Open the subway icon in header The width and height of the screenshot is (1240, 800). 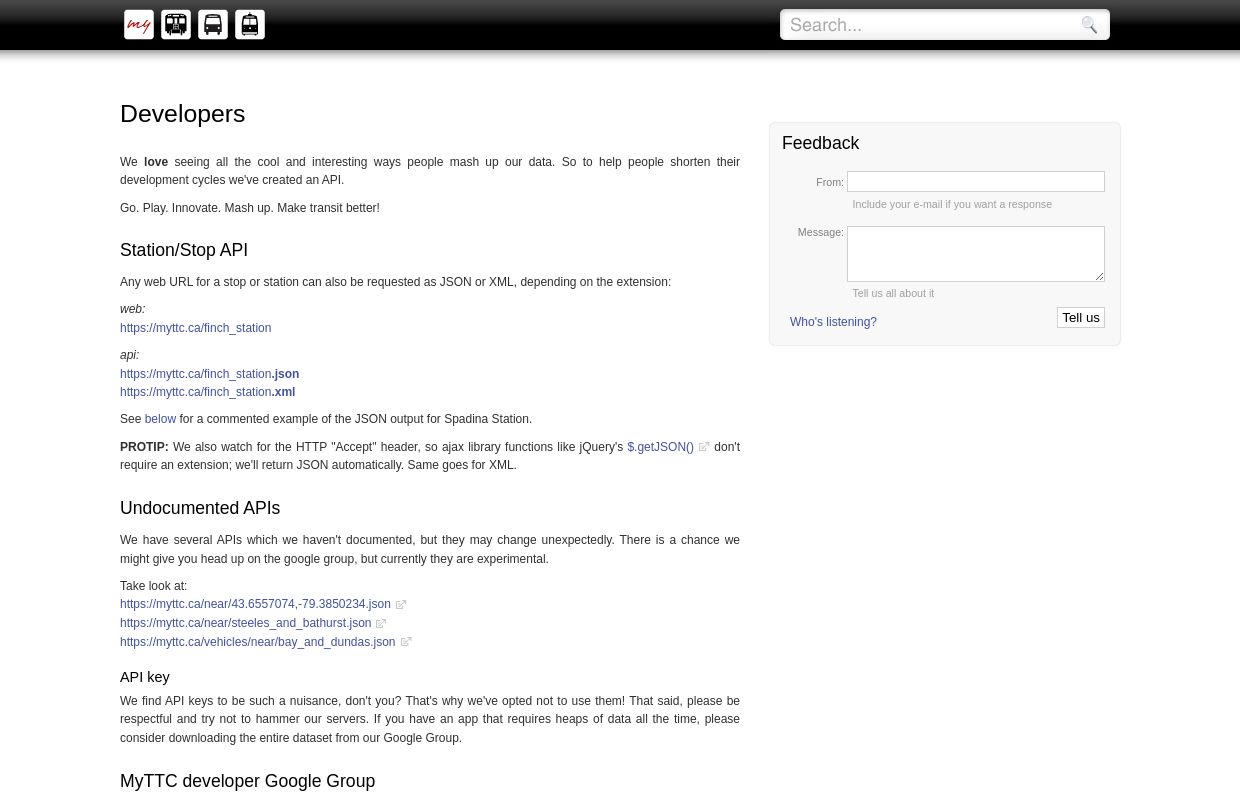pyautogui.click(x=176, y=25)
